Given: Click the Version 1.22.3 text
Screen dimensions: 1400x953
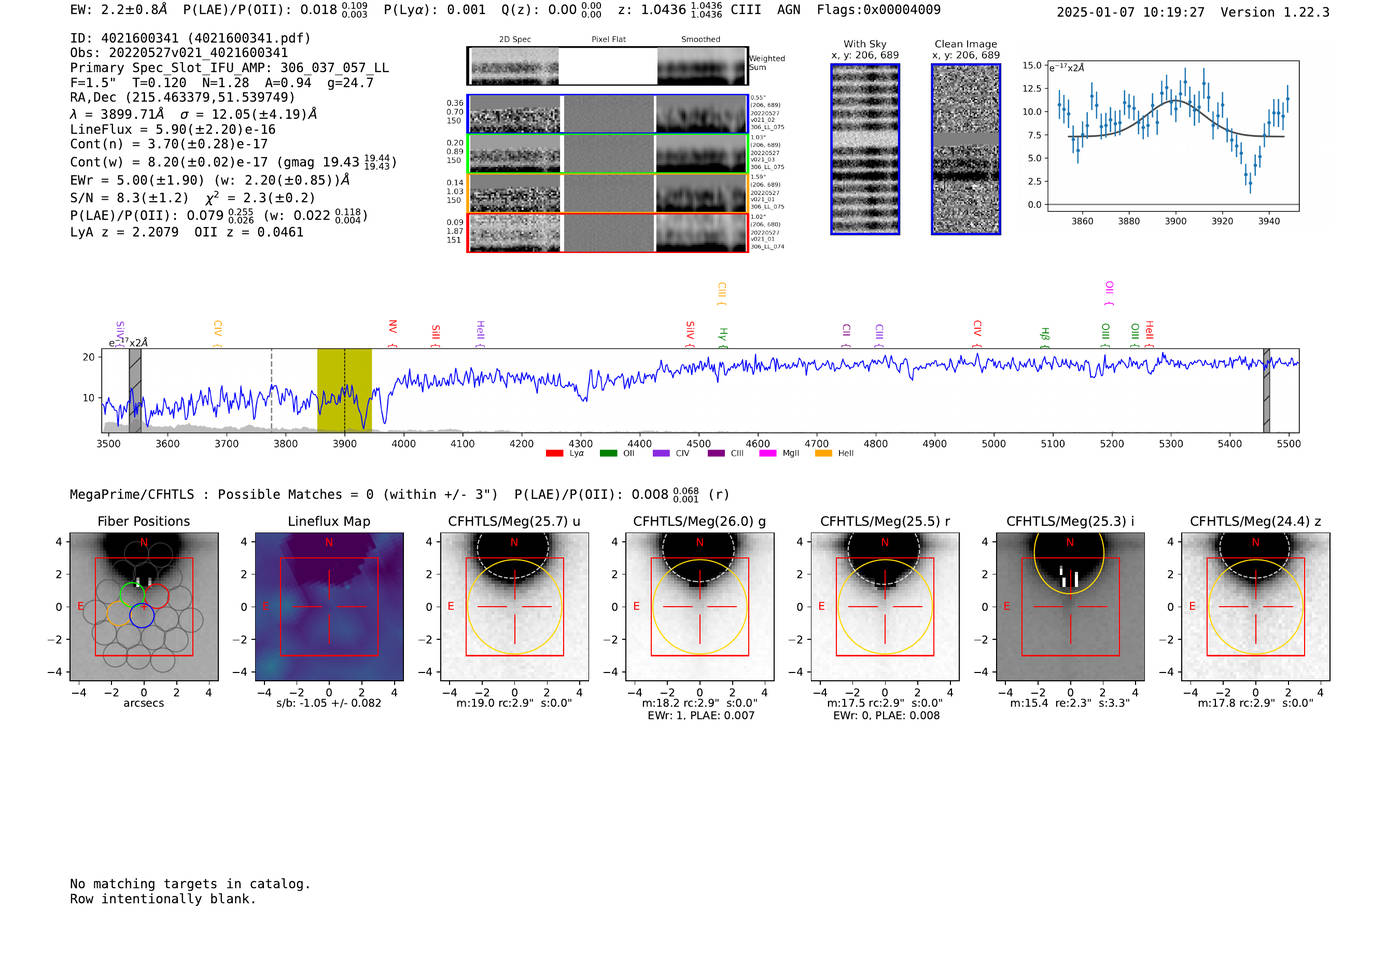Looking at the screenshot, I should (x=1275, y=12).
